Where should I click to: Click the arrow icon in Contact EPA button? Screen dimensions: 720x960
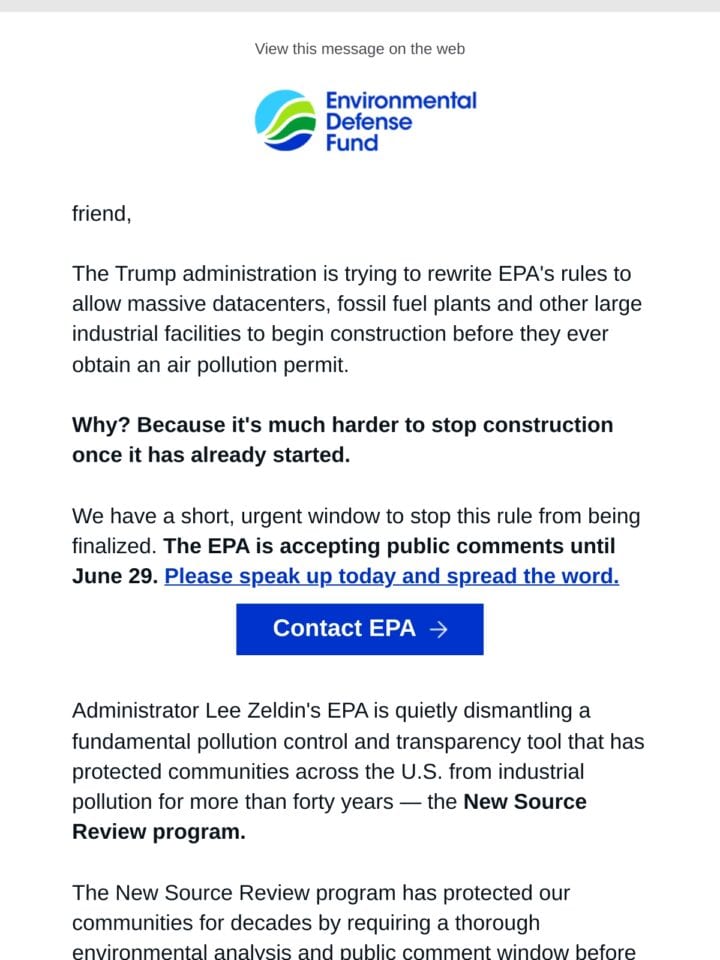click(x=438, y=629)
